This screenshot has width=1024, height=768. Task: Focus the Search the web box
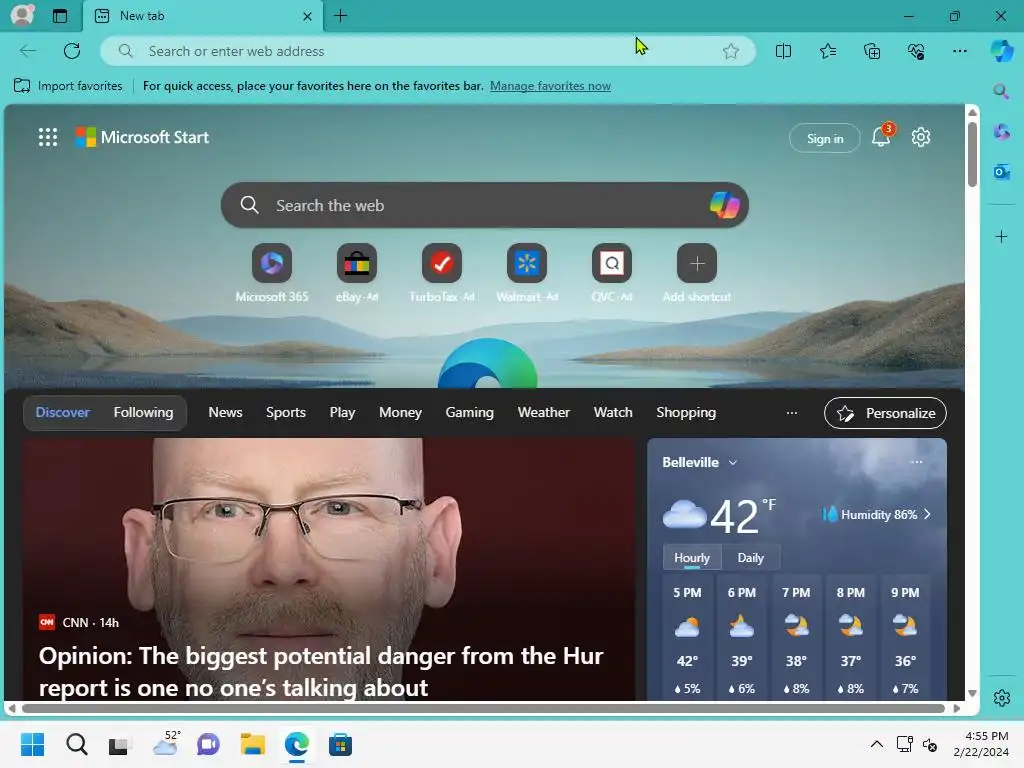(485, 205)
